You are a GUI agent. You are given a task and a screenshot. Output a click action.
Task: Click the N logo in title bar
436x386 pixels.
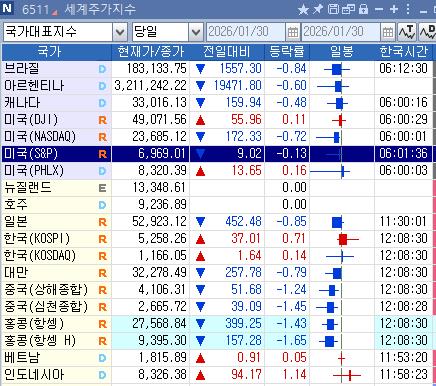click(7, 8)
